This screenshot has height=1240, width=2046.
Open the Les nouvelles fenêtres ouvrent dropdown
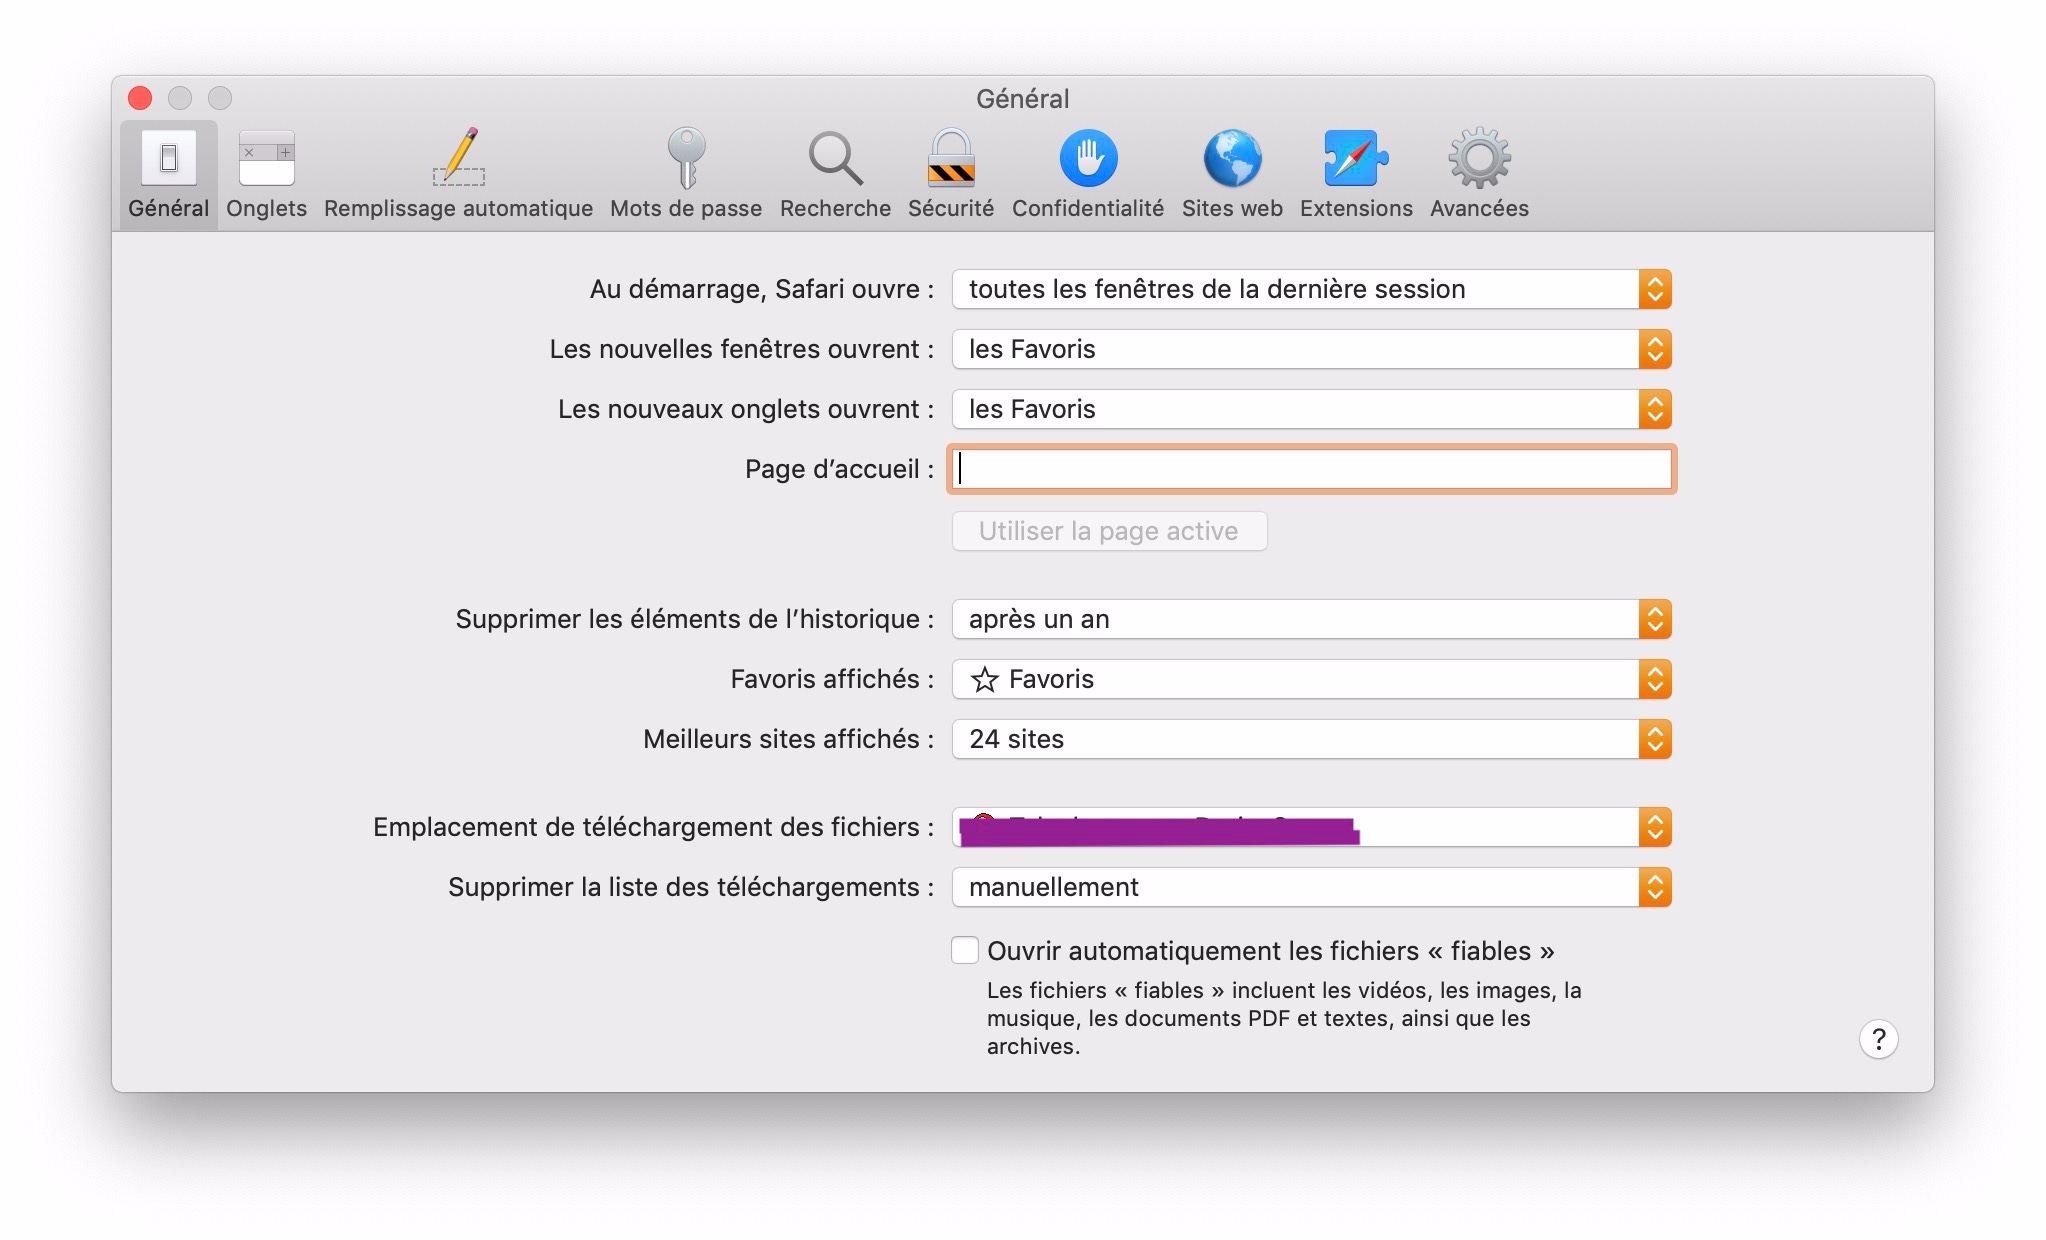pyautogui.click(x=1311, y=349)
